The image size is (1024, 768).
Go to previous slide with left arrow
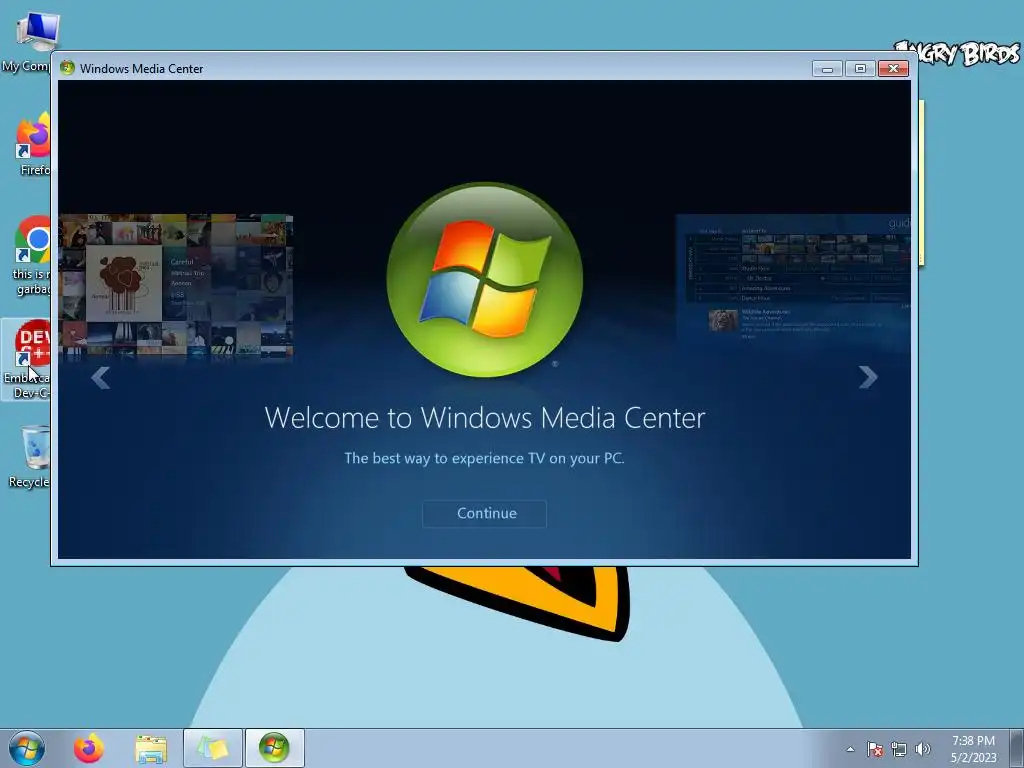tap(101, 377)
